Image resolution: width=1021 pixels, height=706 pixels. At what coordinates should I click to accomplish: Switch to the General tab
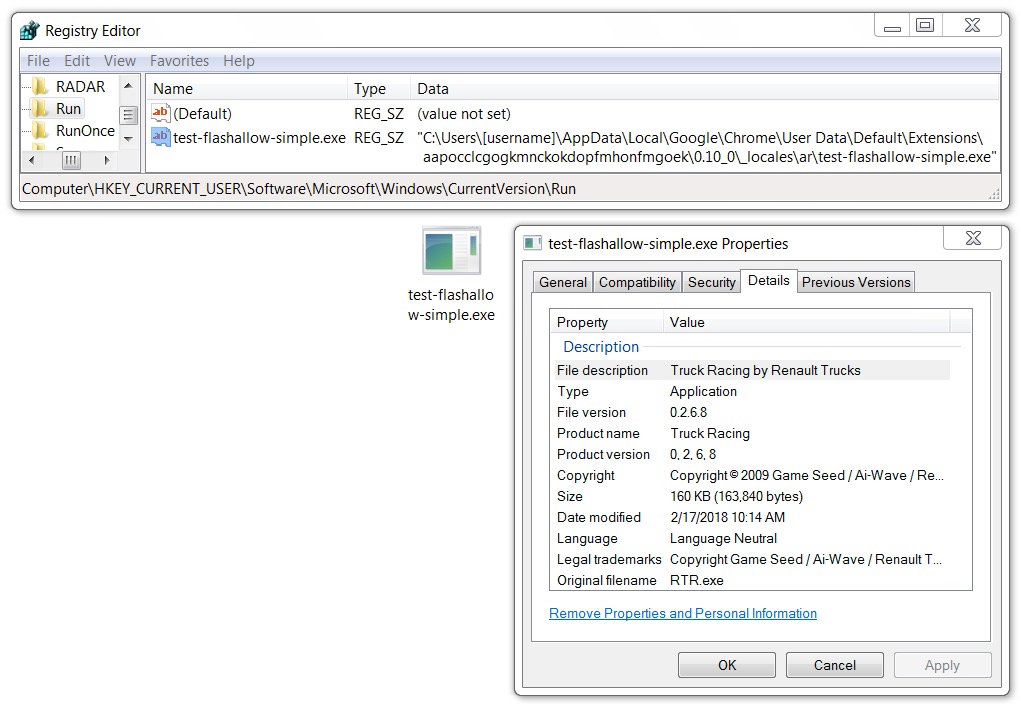point(563,282)
